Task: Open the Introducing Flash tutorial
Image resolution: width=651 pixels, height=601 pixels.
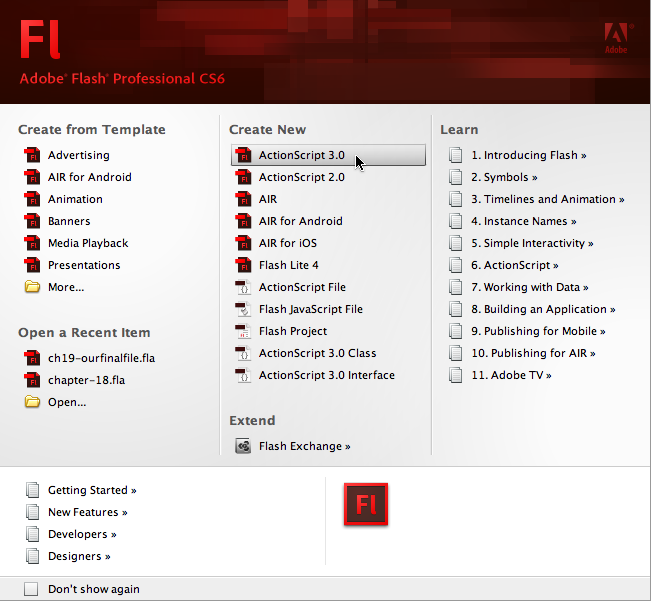Action: point(528,155)
